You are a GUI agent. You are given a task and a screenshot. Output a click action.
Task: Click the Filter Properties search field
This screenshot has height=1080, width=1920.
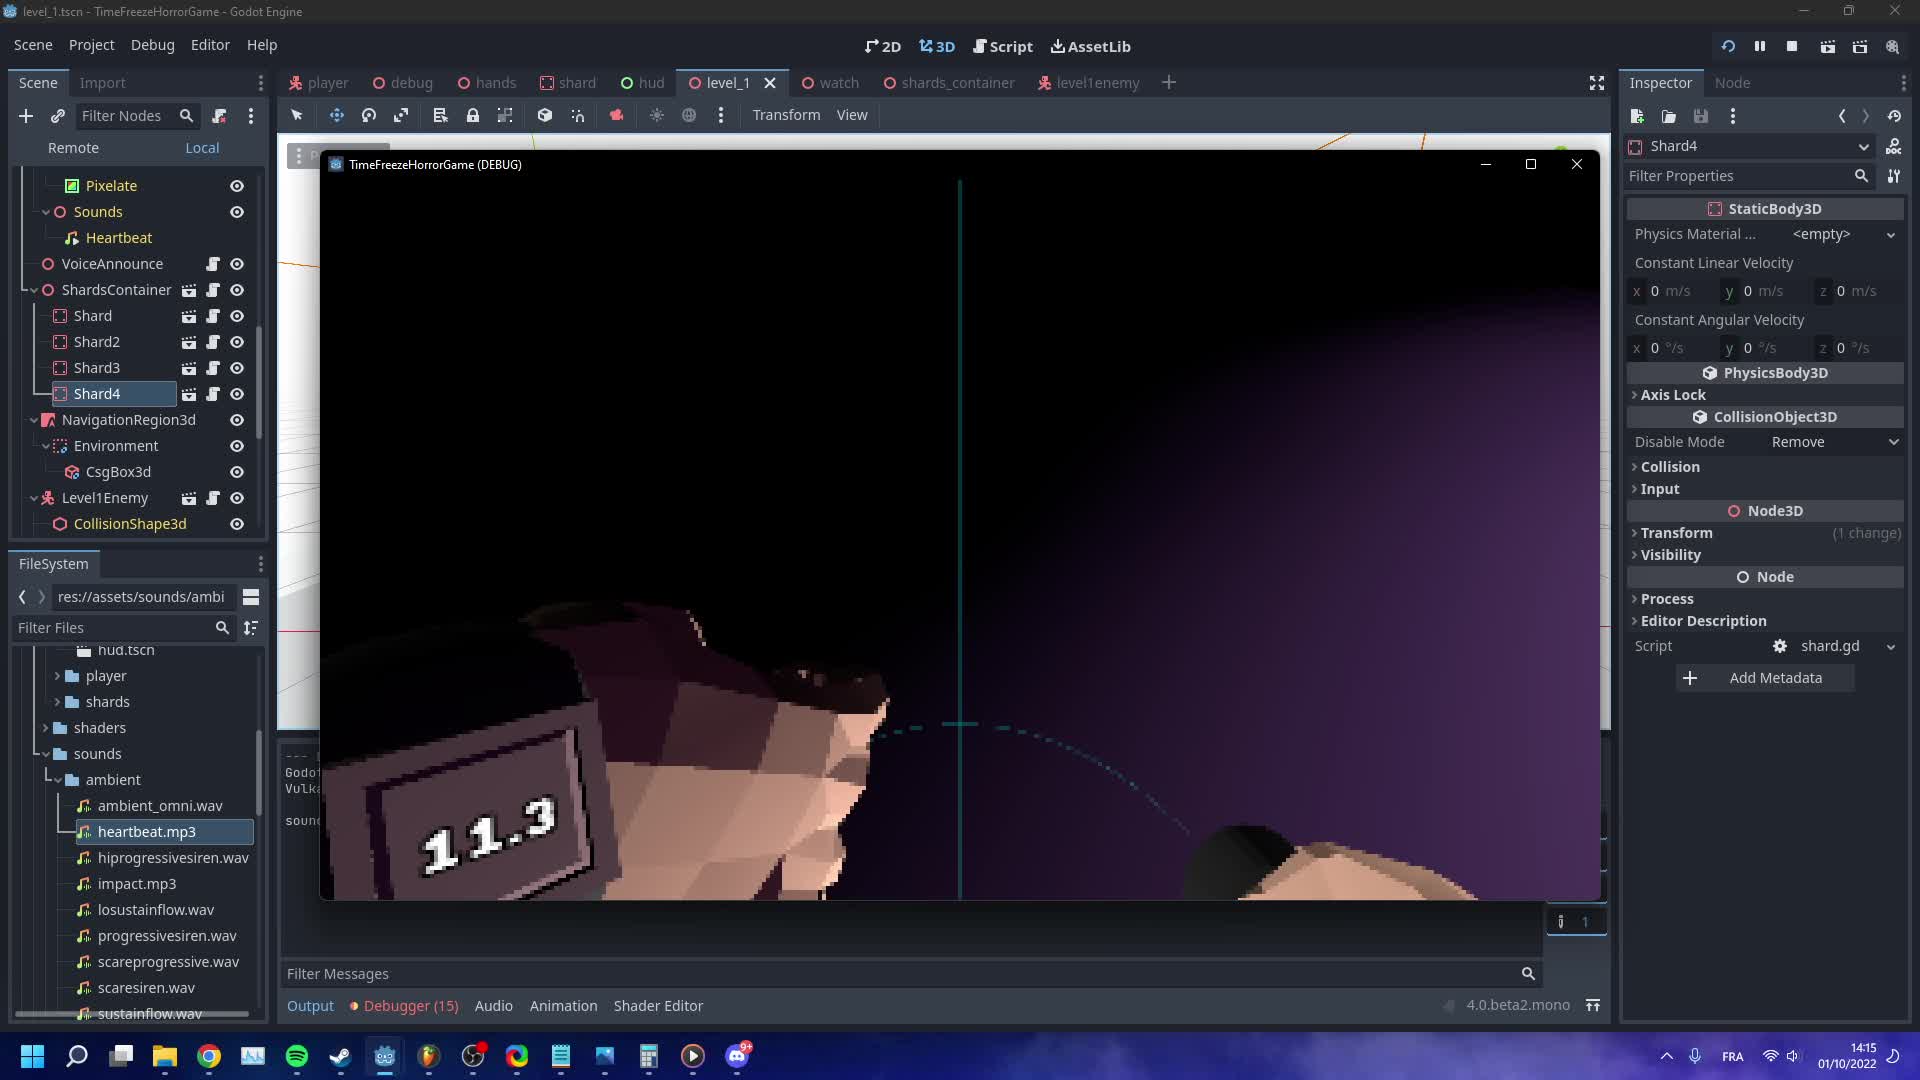(x=1745, y=176)
